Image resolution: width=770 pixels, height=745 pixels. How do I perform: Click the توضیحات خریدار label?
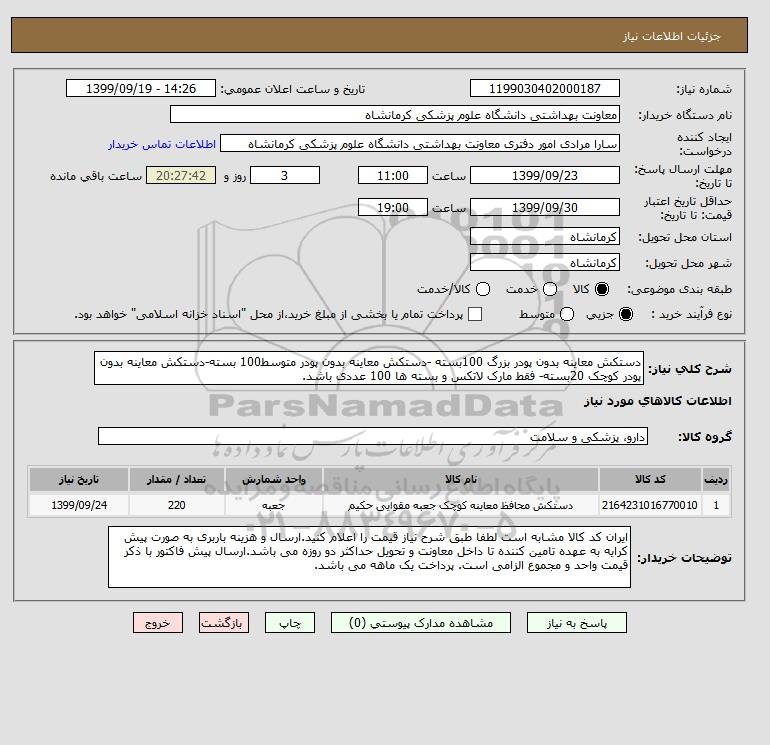pyautogui.click(x=685, y=558)
